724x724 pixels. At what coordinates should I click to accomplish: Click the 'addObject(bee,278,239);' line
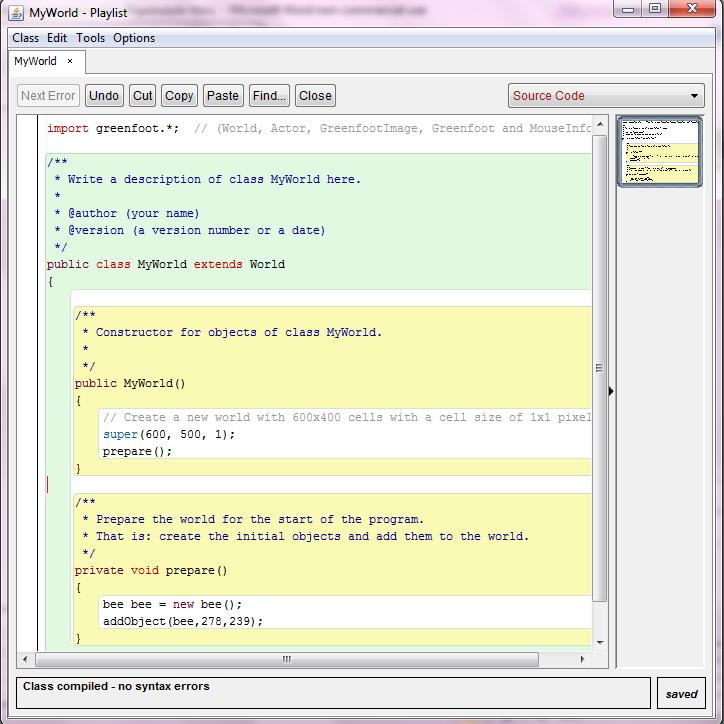coord(183,621)
